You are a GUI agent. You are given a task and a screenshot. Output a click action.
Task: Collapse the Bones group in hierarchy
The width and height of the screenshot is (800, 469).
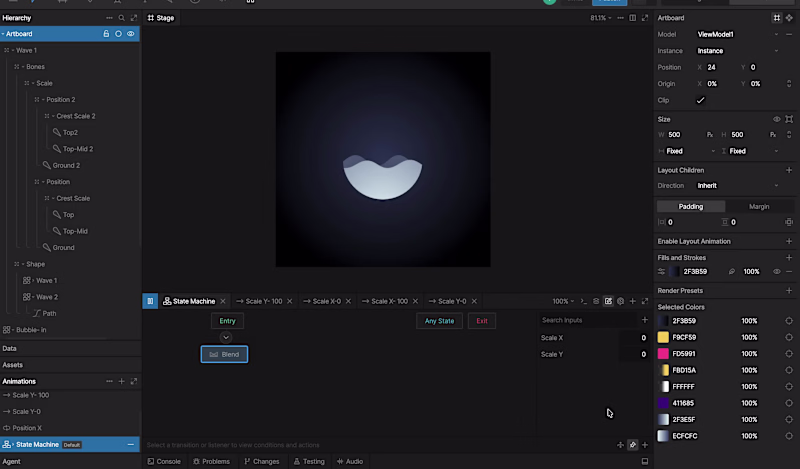click(x=23, y=67)
